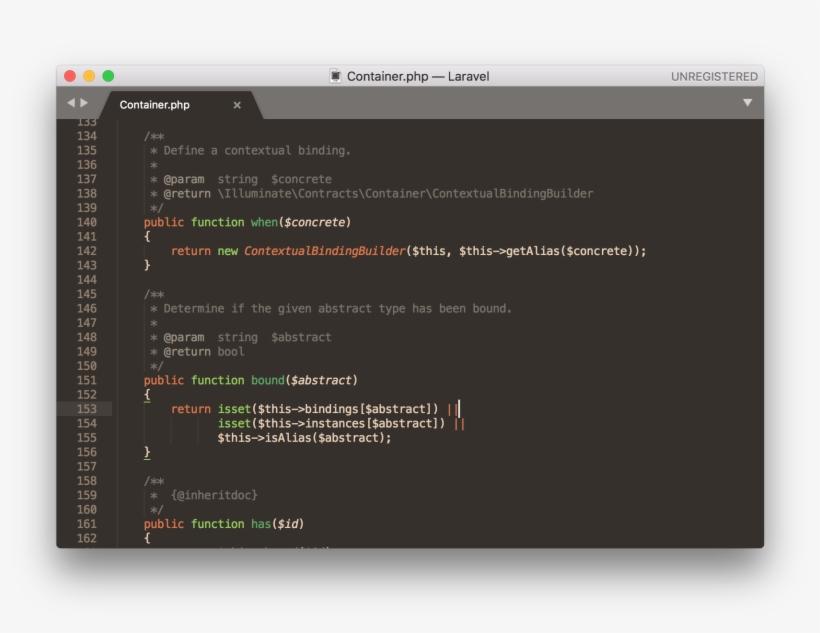Click the green zoom button

106,75
